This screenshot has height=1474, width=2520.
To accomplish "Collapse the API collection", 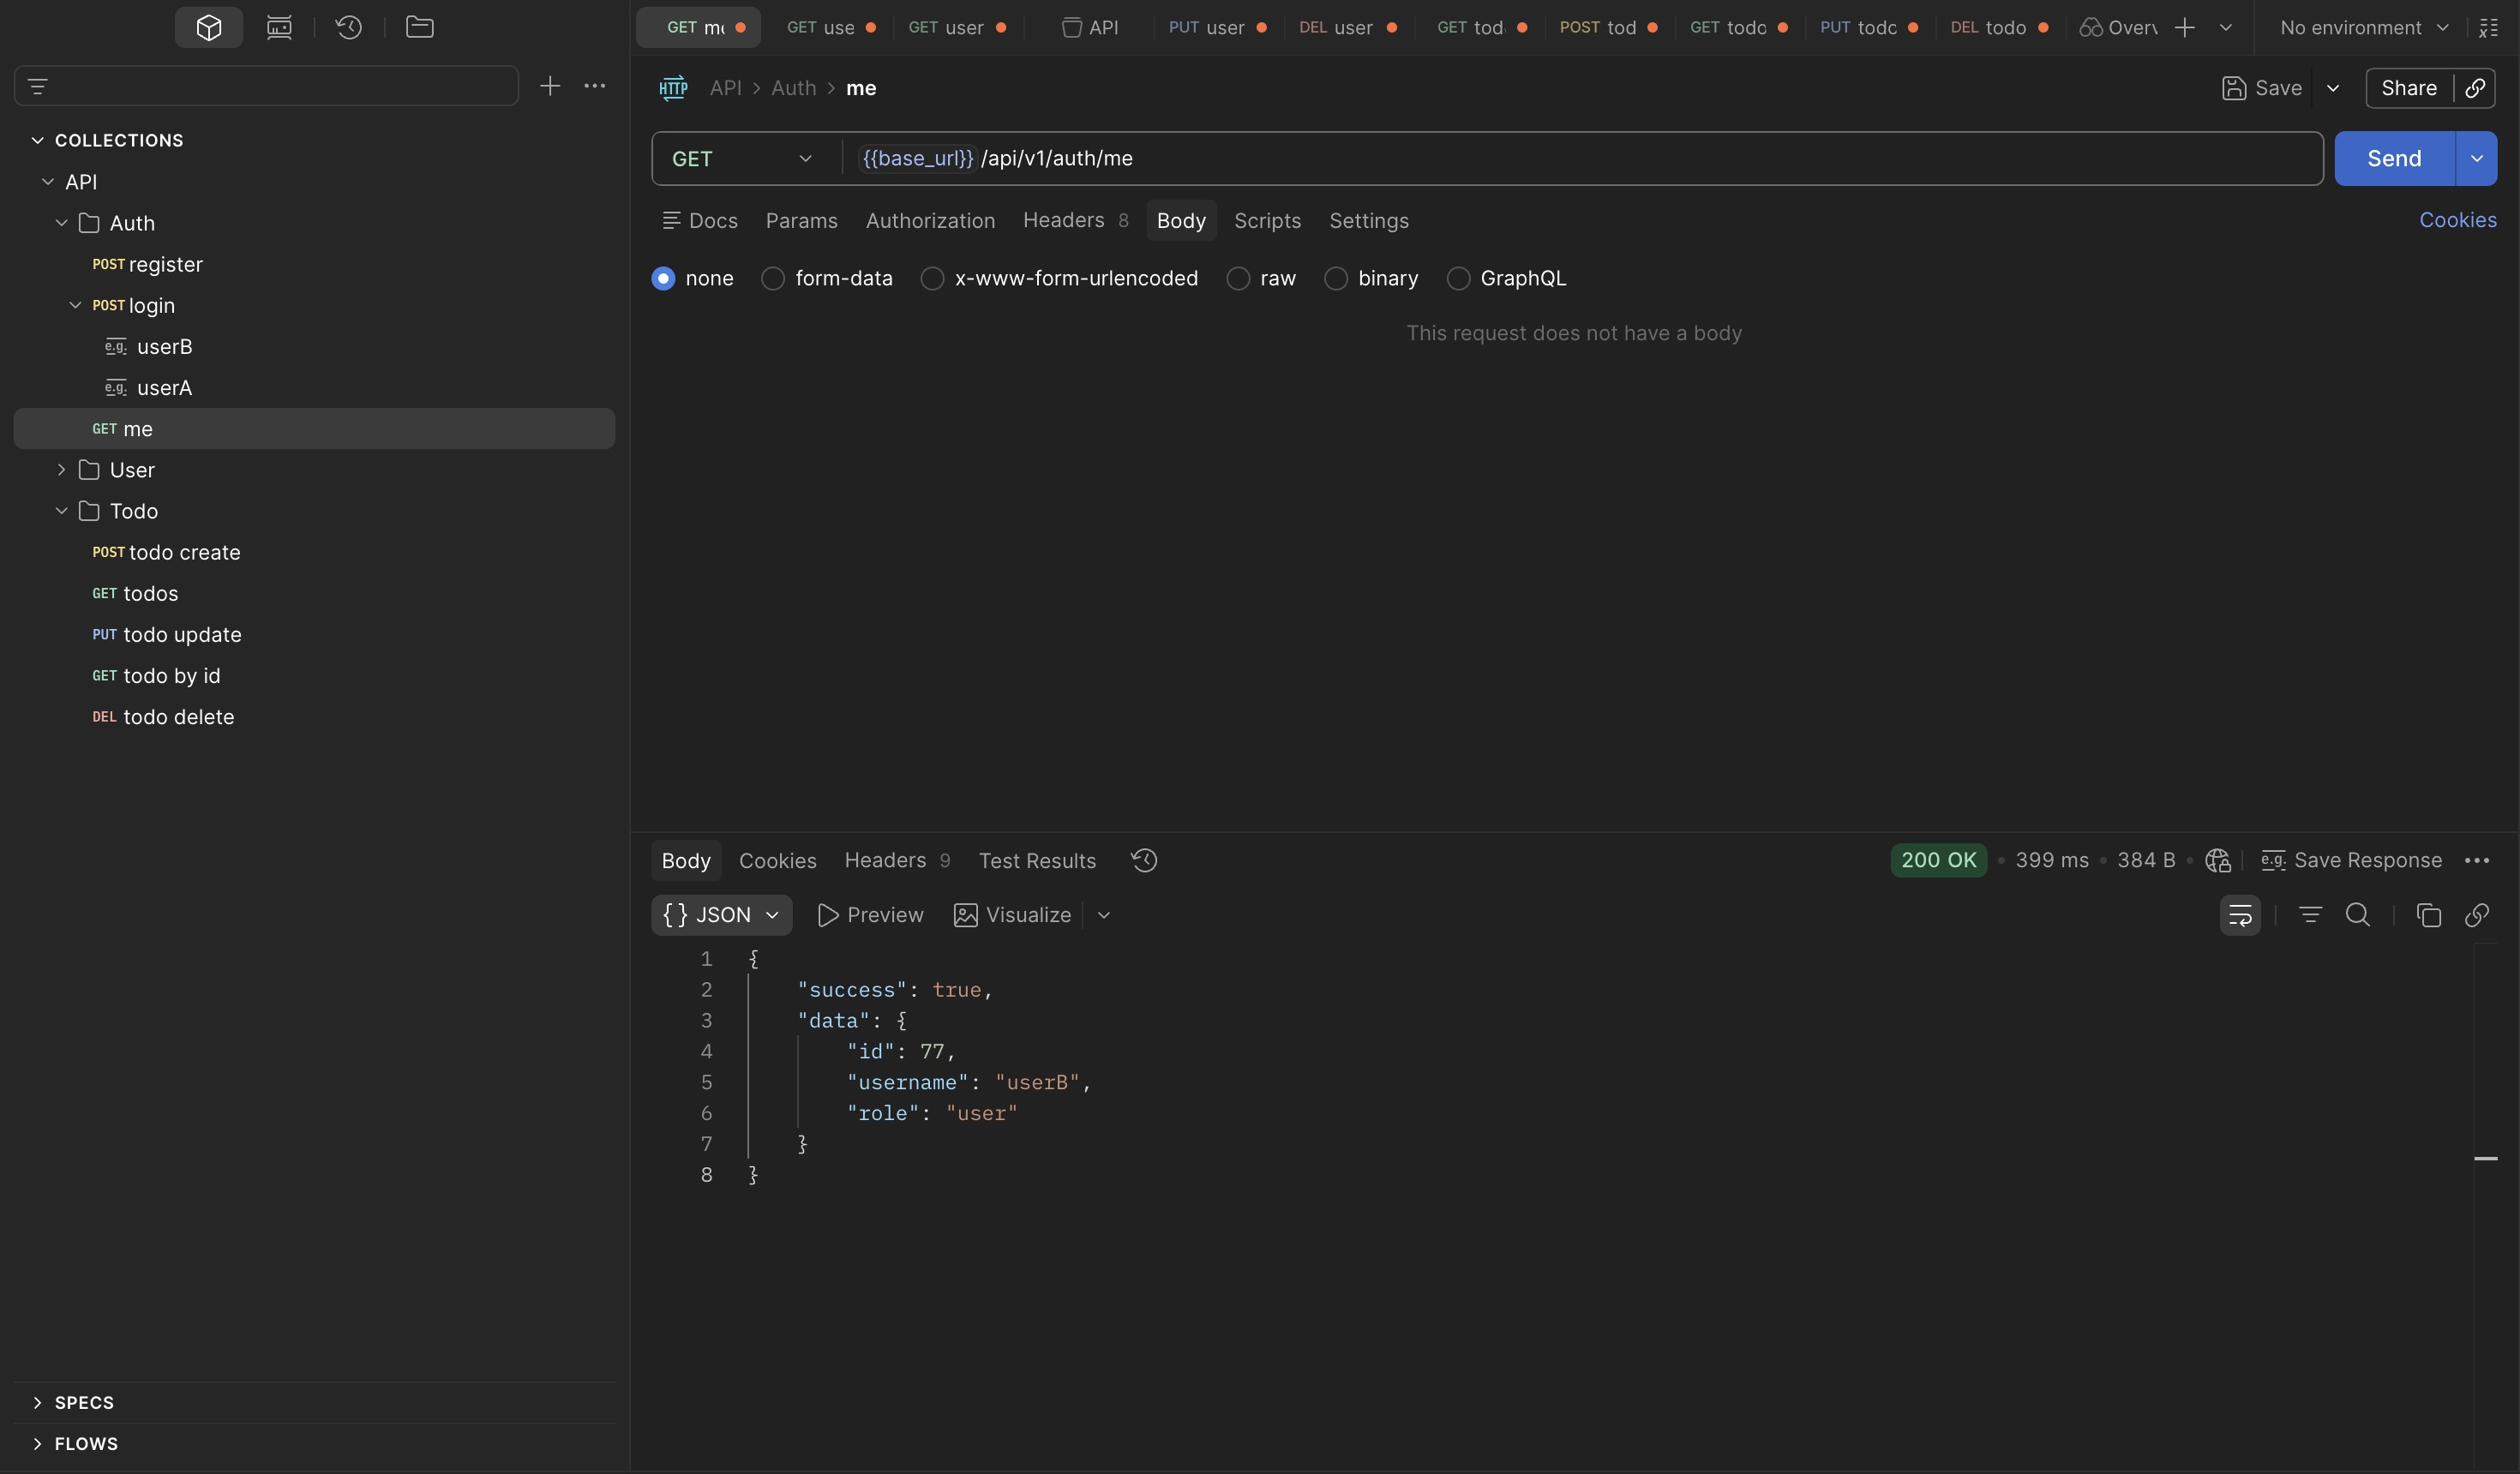I will [47, 181].
